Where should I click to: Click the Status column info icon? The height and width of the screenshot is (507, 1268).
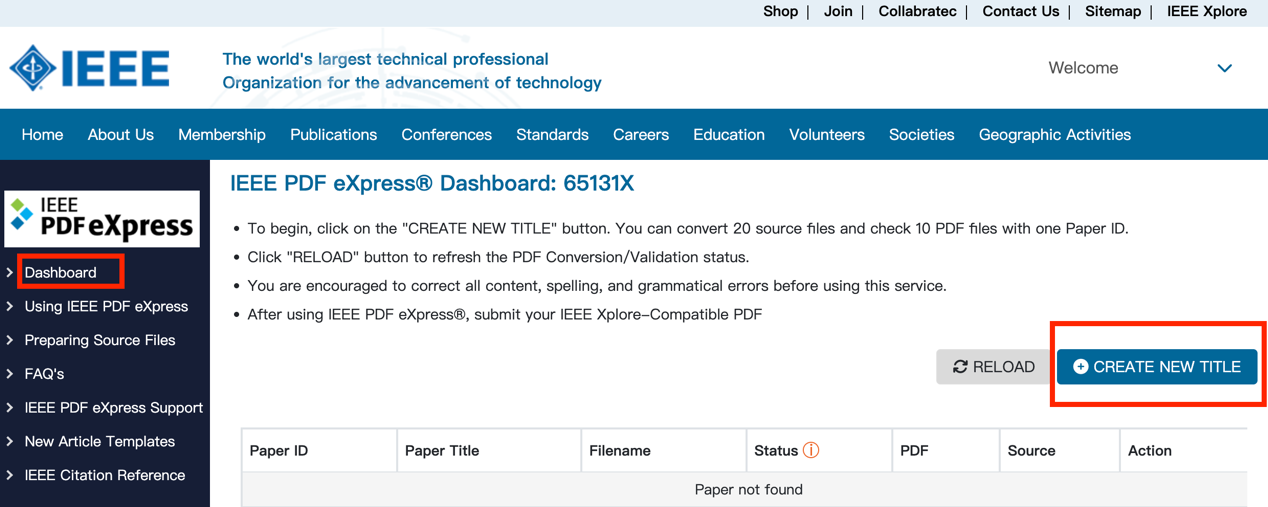tap(811, 450)
